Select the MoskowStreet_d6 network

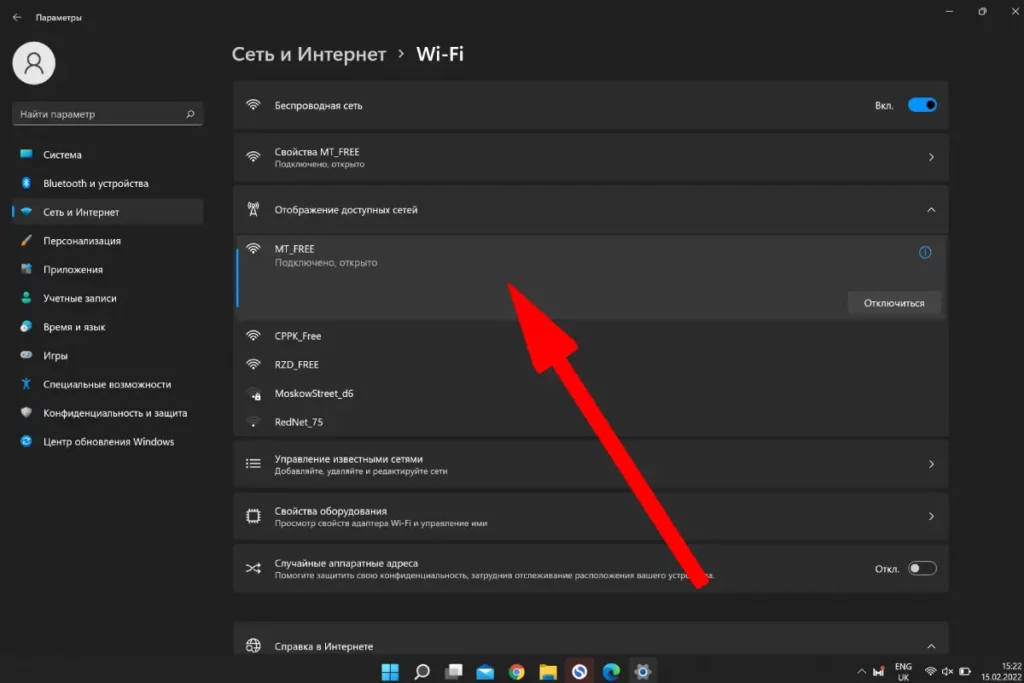590,393
